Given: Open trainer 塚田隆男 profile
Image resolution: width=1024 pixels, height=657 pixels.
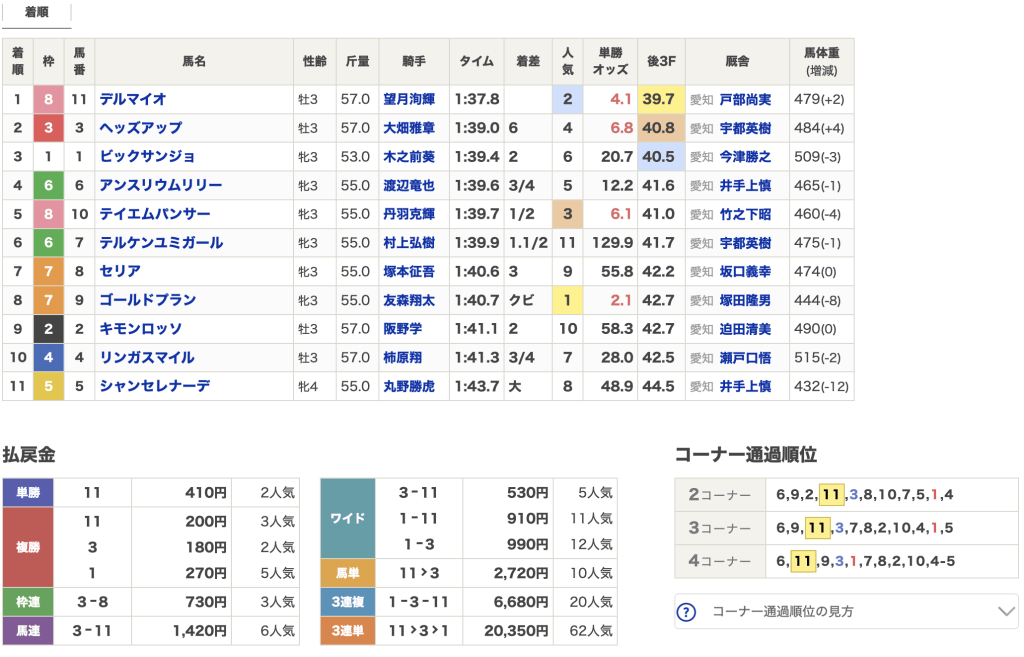Looking at the screenshot, I should click(x=745, y=300).
